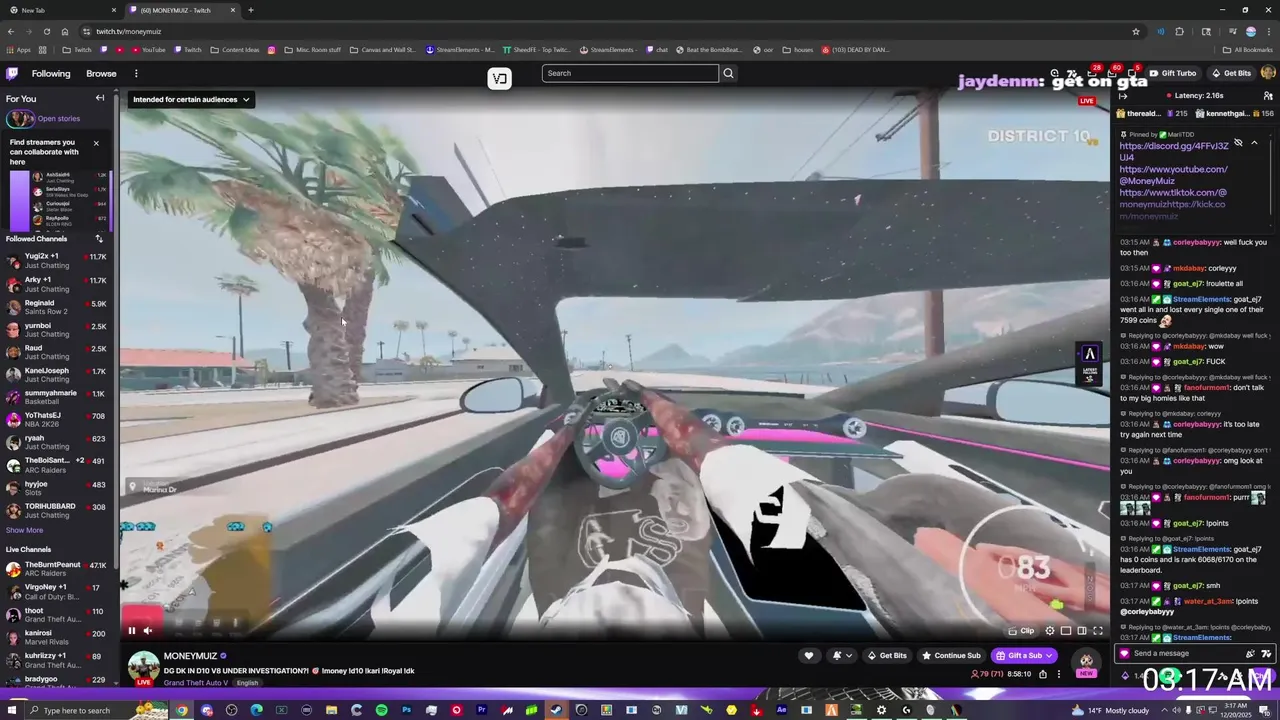Toggle theatre mode
Image resolution: width=1280 pixels, height=720 pixels.
pos(1082,631)
